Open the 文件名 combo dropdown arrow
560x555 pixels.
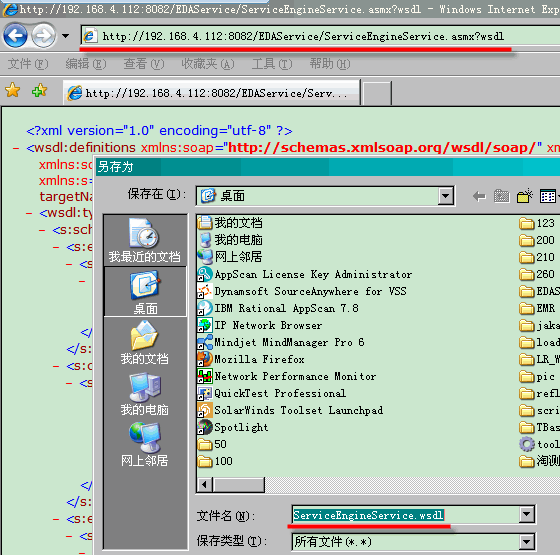(527, 515)
